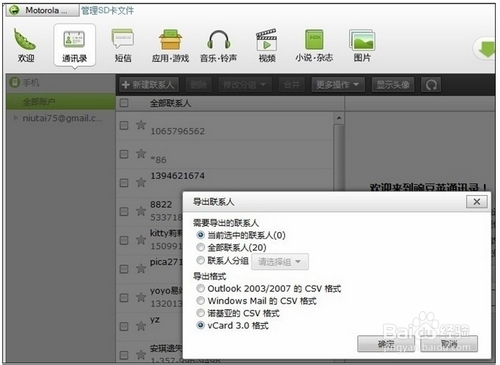Click the refresh icon in contacts toolbar
The width and height of the screenshot is (500, 365).
click(x=431, y=85)
